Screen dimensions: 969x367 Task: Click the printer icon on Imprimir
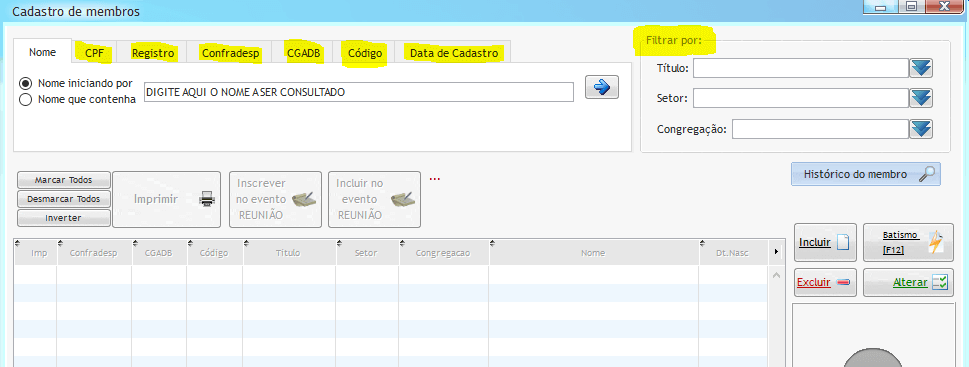pyautogui.click(x=206, y=199)
